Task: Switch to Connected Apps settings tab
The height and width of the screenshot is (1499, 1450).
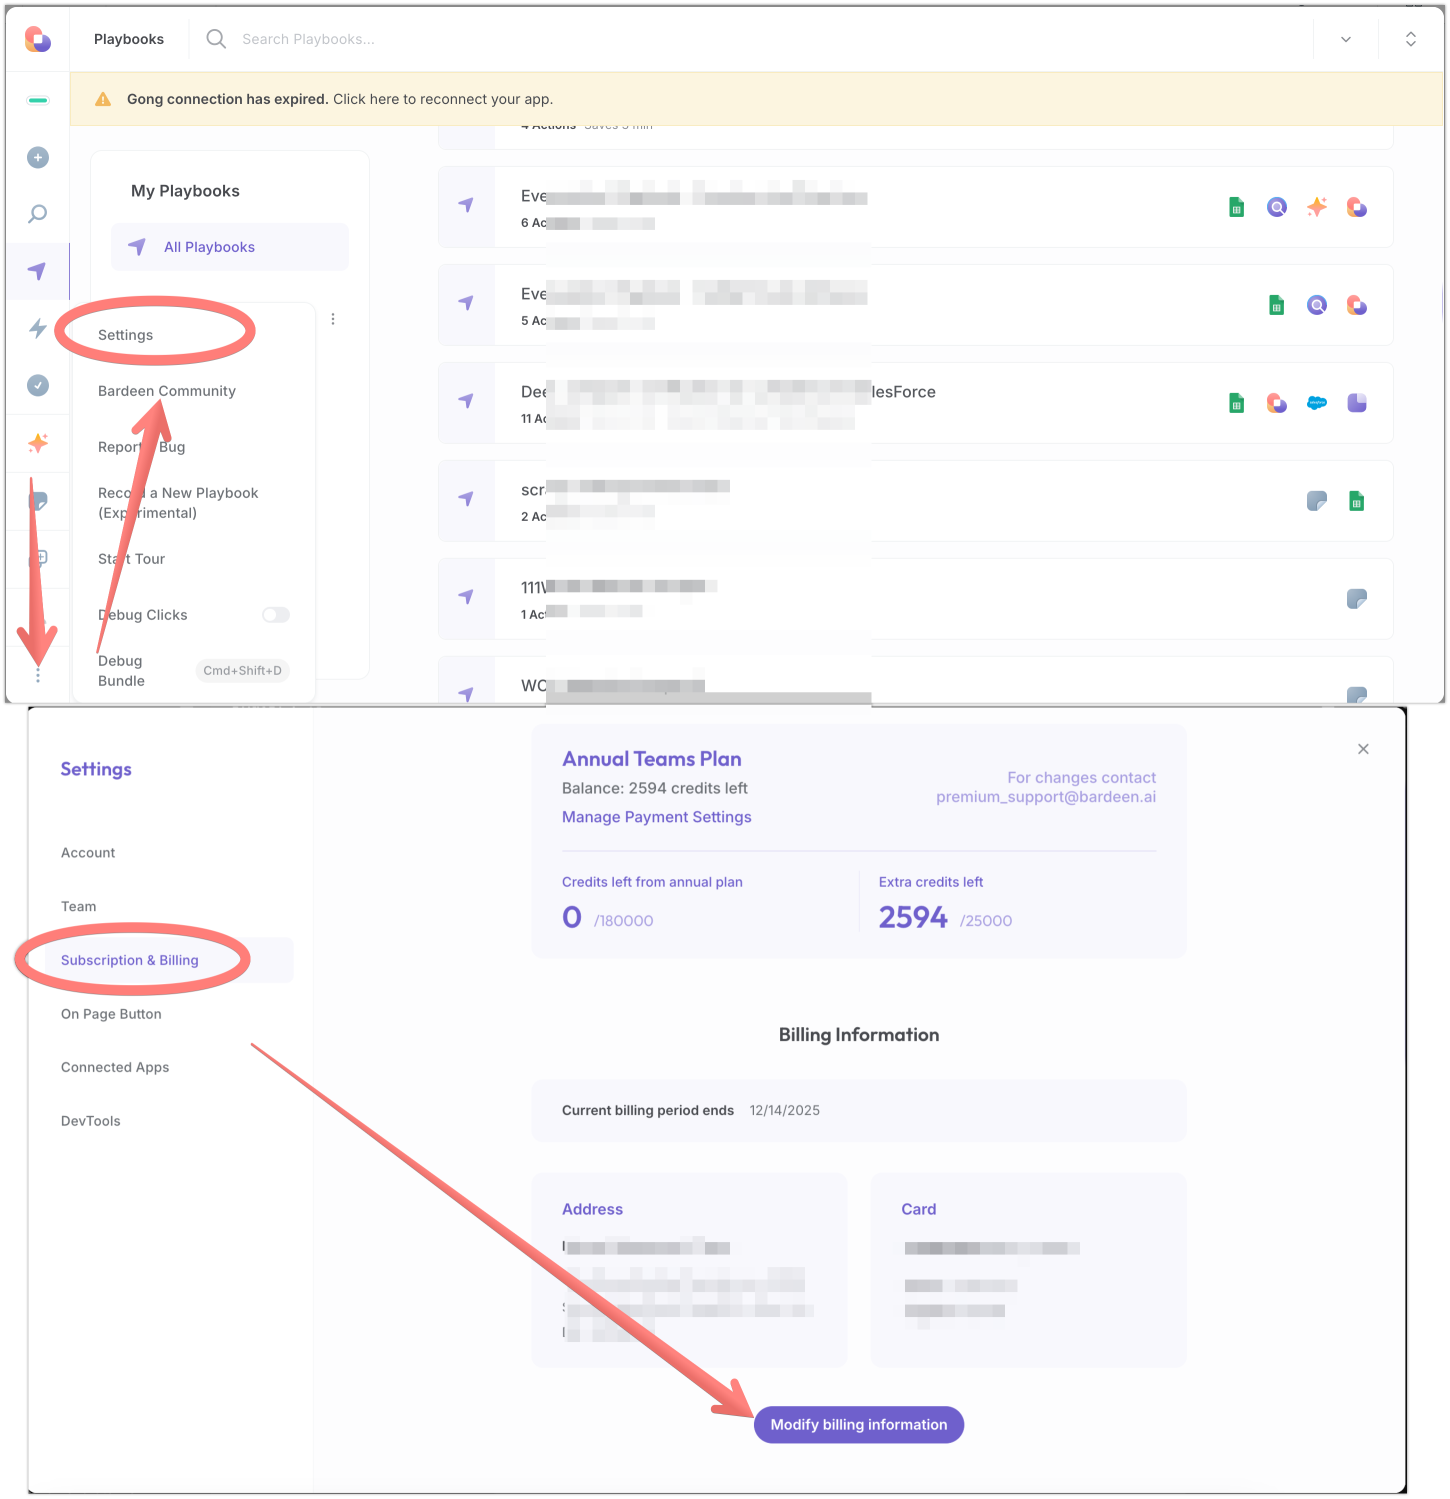Action: tap(115, 1067)
